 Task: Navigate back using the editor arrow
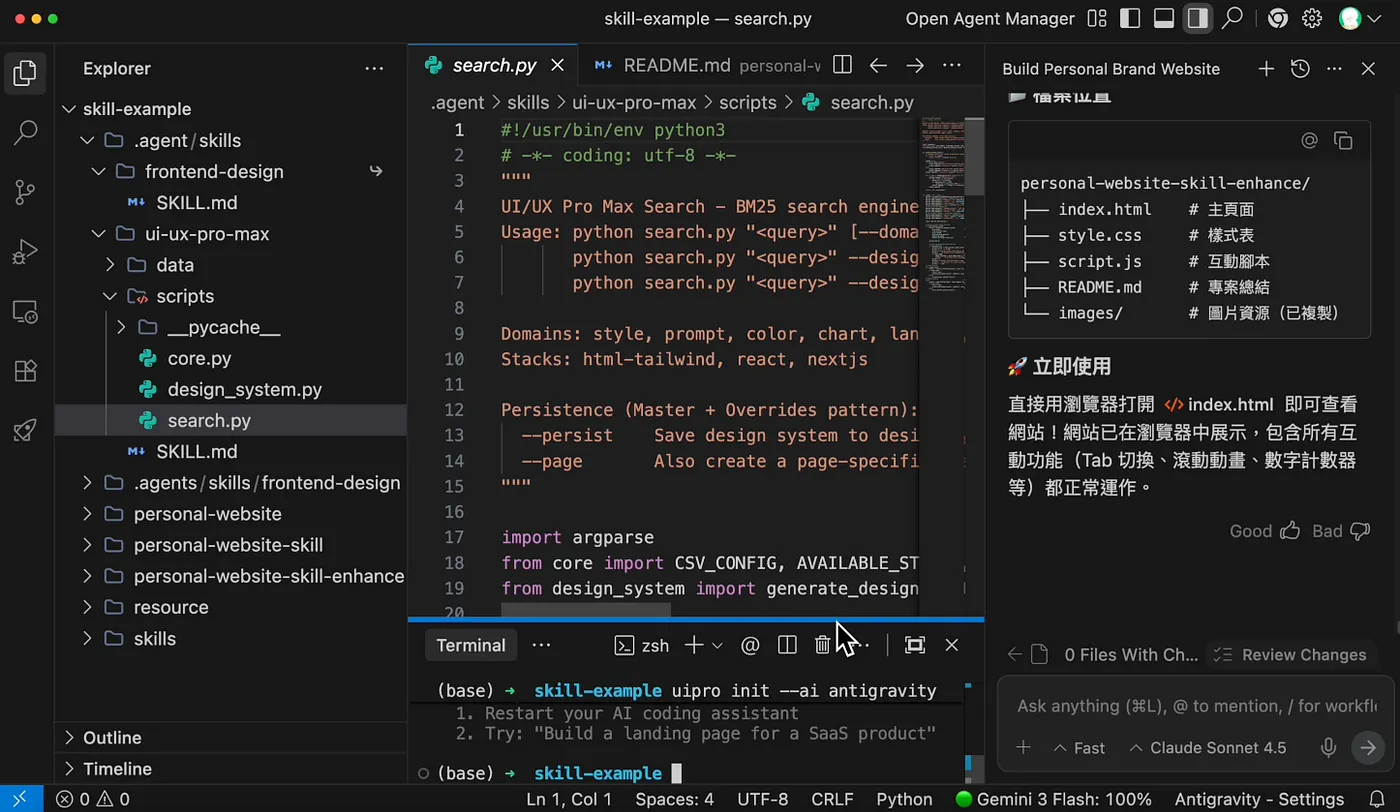[878, 65]
